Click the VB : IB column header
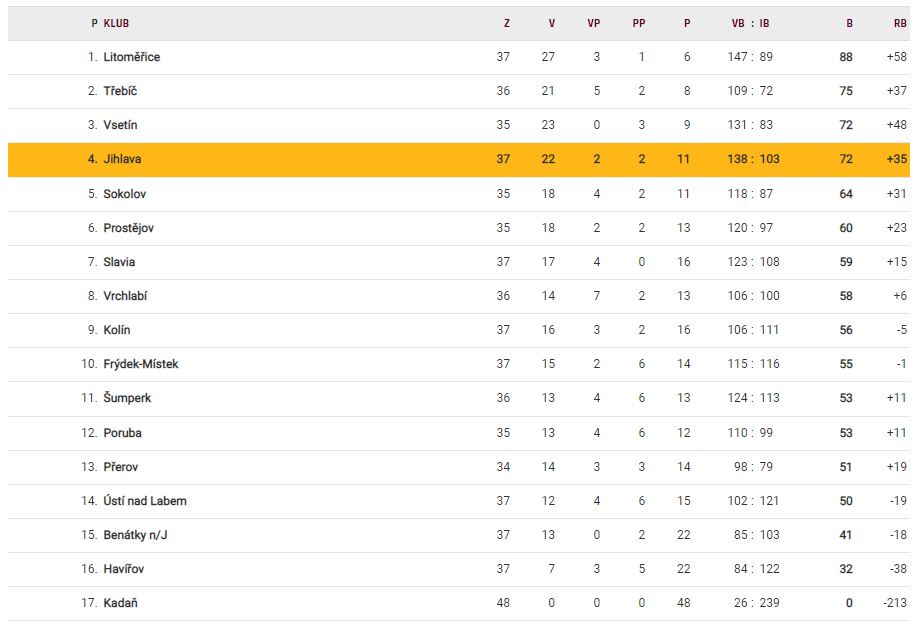This screenshot has height=621, width=920. 750,23
